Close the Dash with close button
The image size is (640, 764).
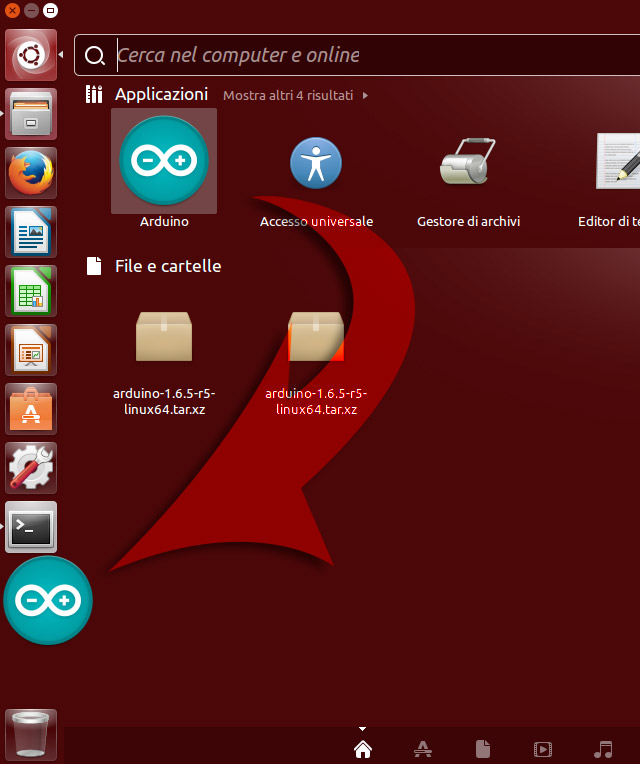pos(12,10)
